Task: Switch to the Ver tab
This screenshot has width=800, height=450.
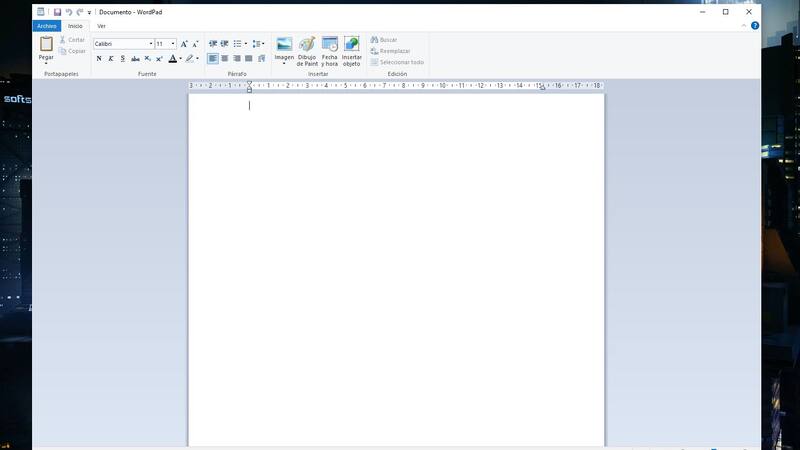Action: coord(101,26)
